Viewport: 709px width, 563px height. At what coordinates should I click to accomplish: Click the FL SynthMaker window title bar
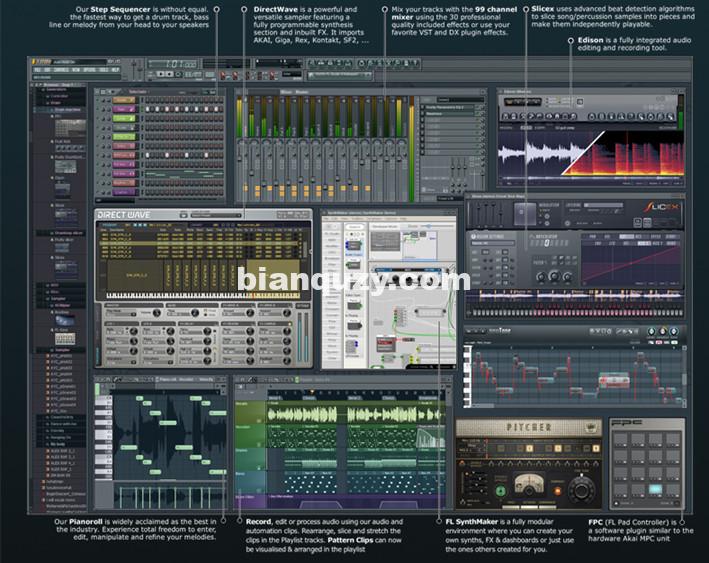point(389,212)
